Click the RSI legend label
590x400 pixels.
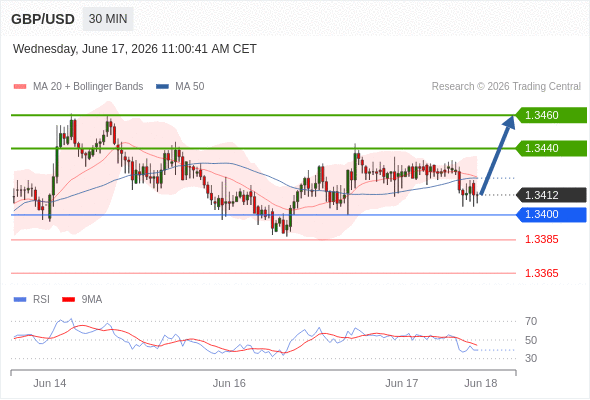click(41, 300)
